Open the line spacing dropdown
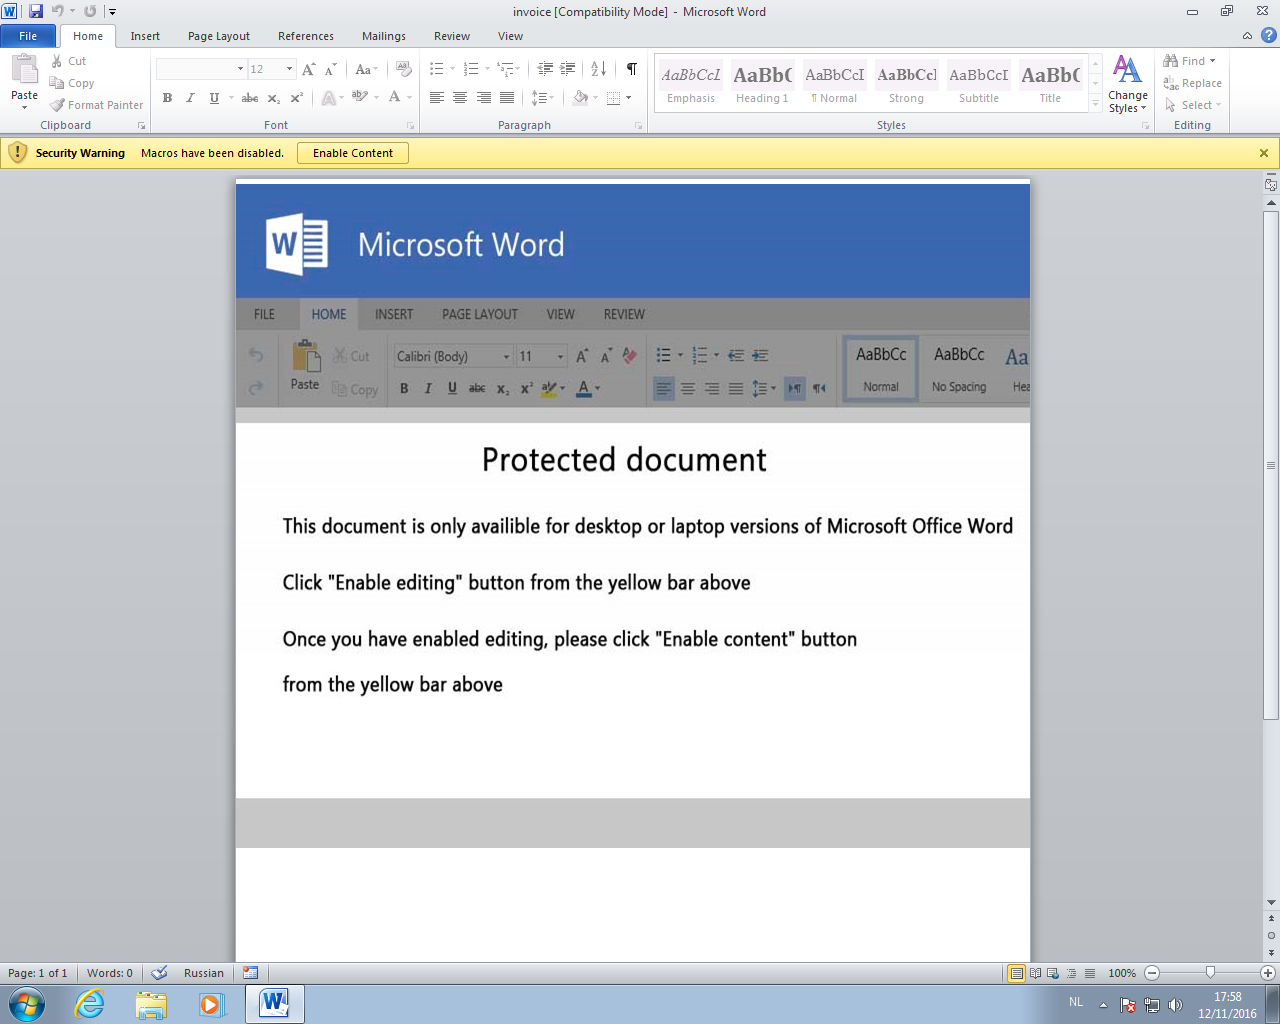 click(x=542, y=98)
